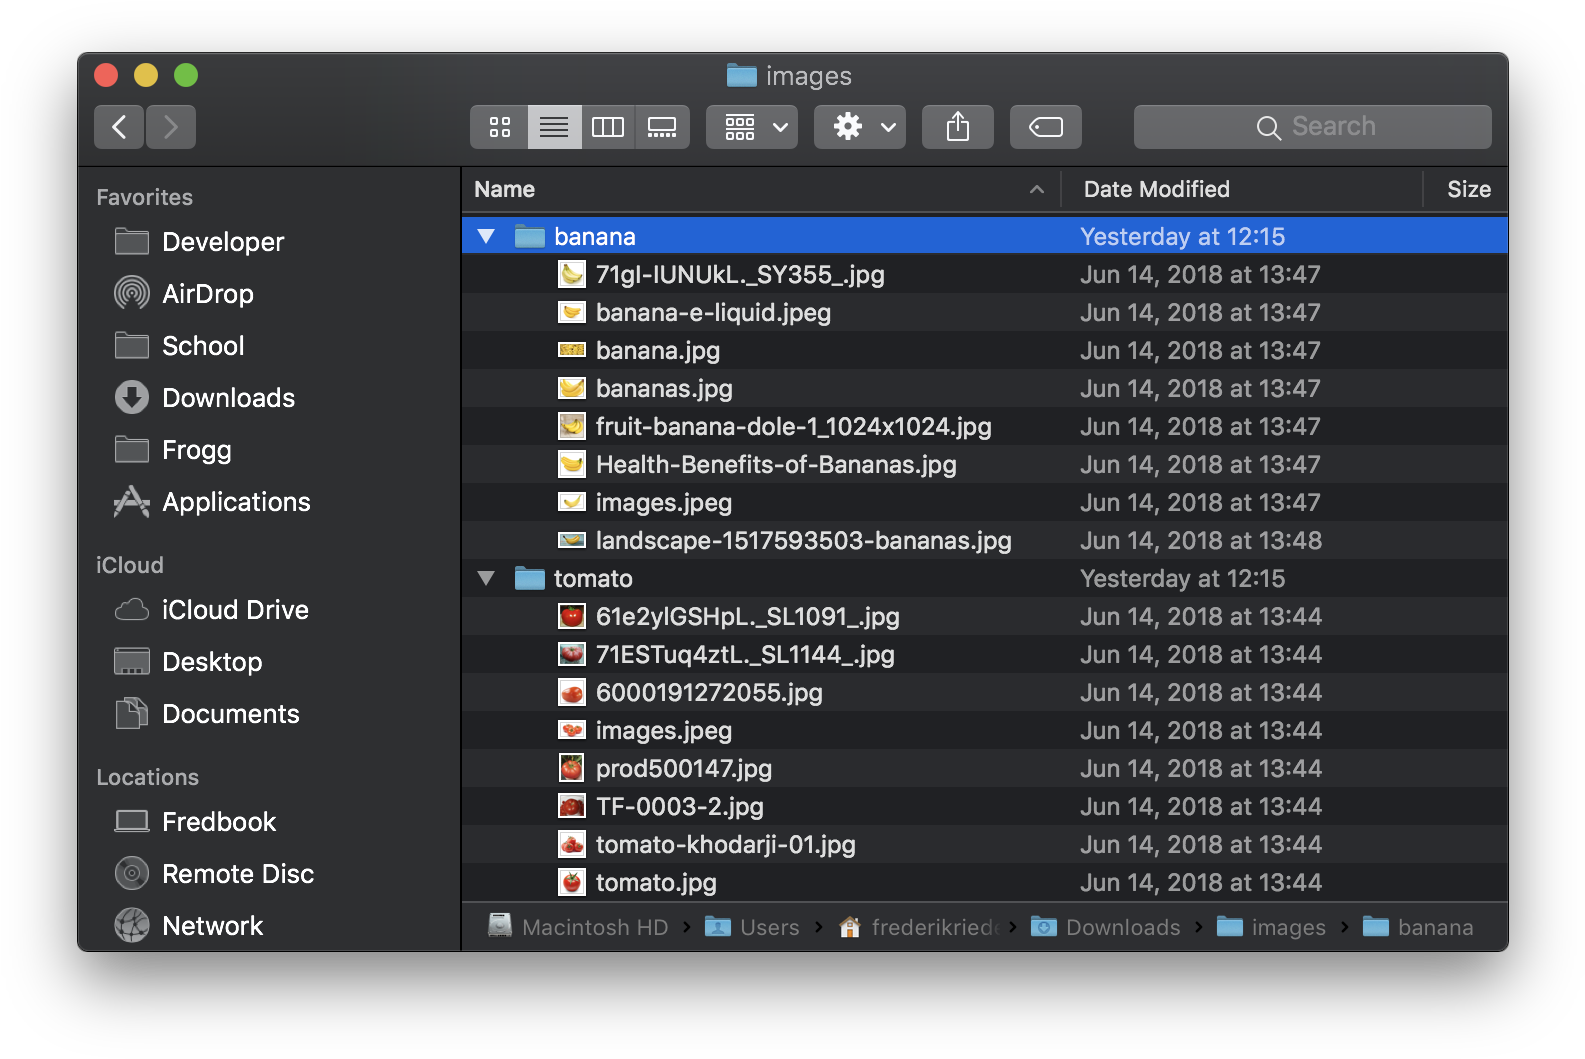Open the Action gear dropdown menu

tap(859, 127)
